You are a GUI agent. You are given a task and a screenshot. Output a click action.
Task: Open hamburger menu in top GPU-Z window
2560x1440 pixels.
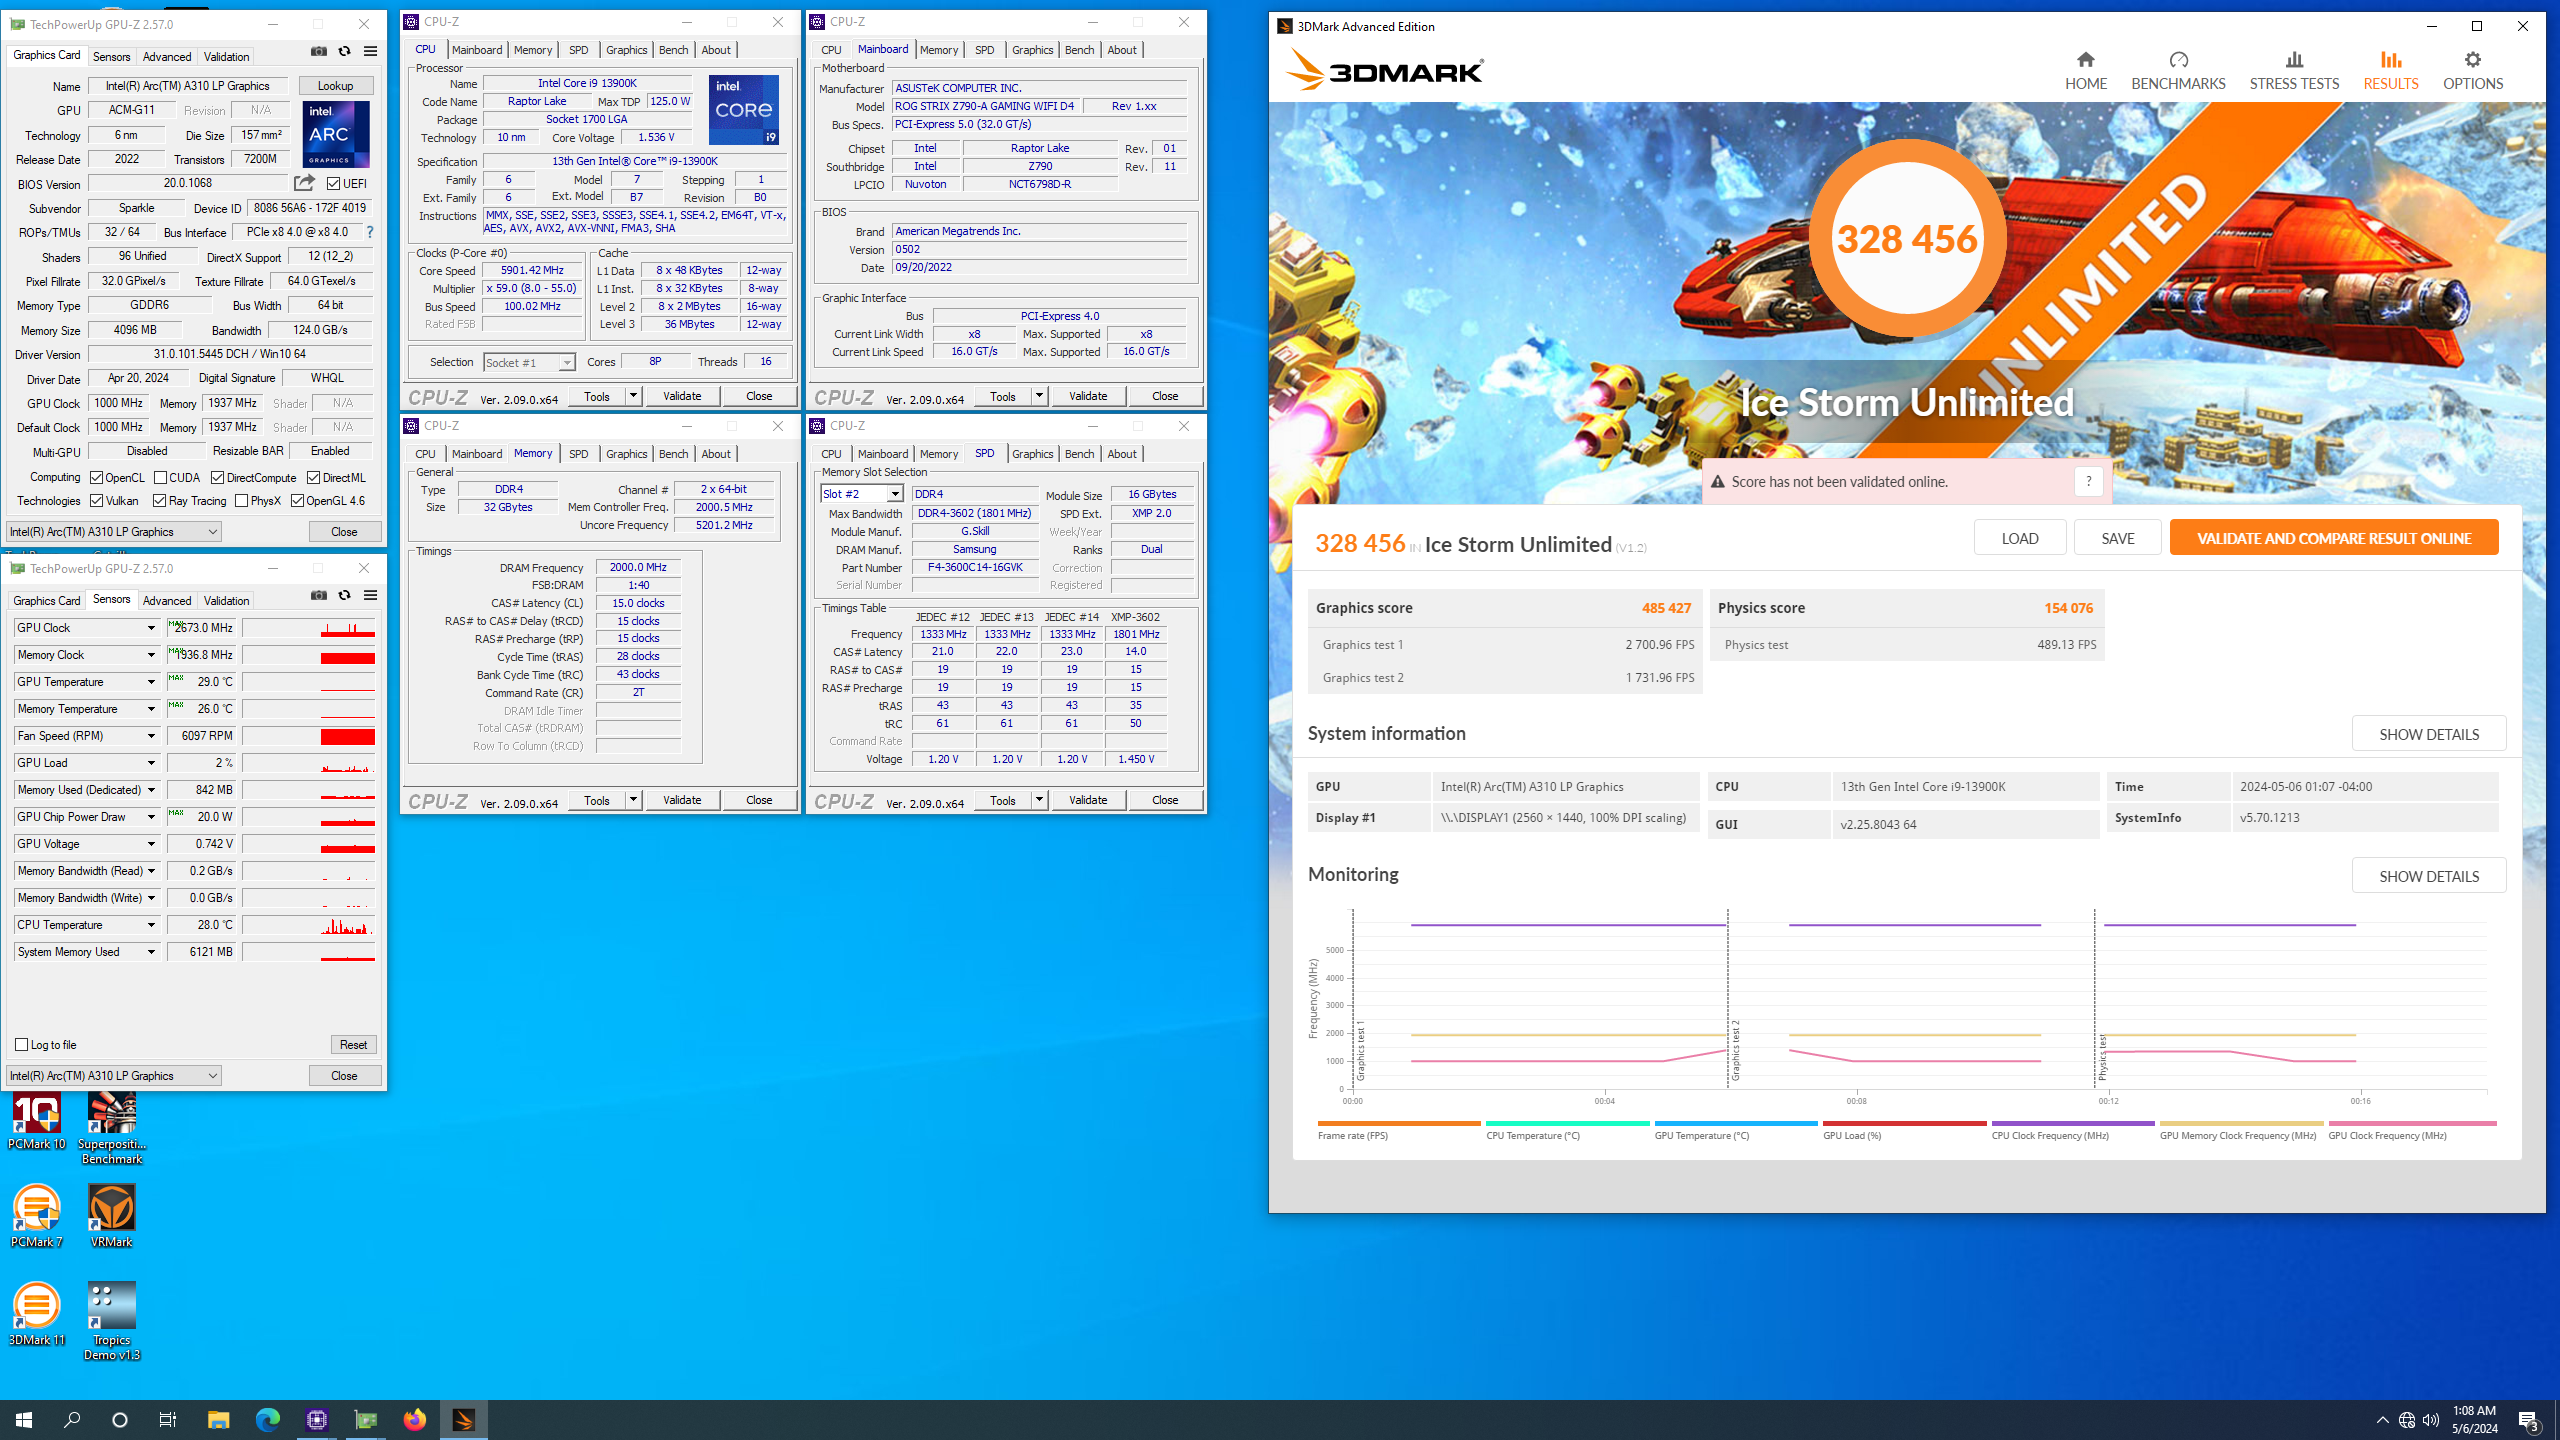(371, 51)
